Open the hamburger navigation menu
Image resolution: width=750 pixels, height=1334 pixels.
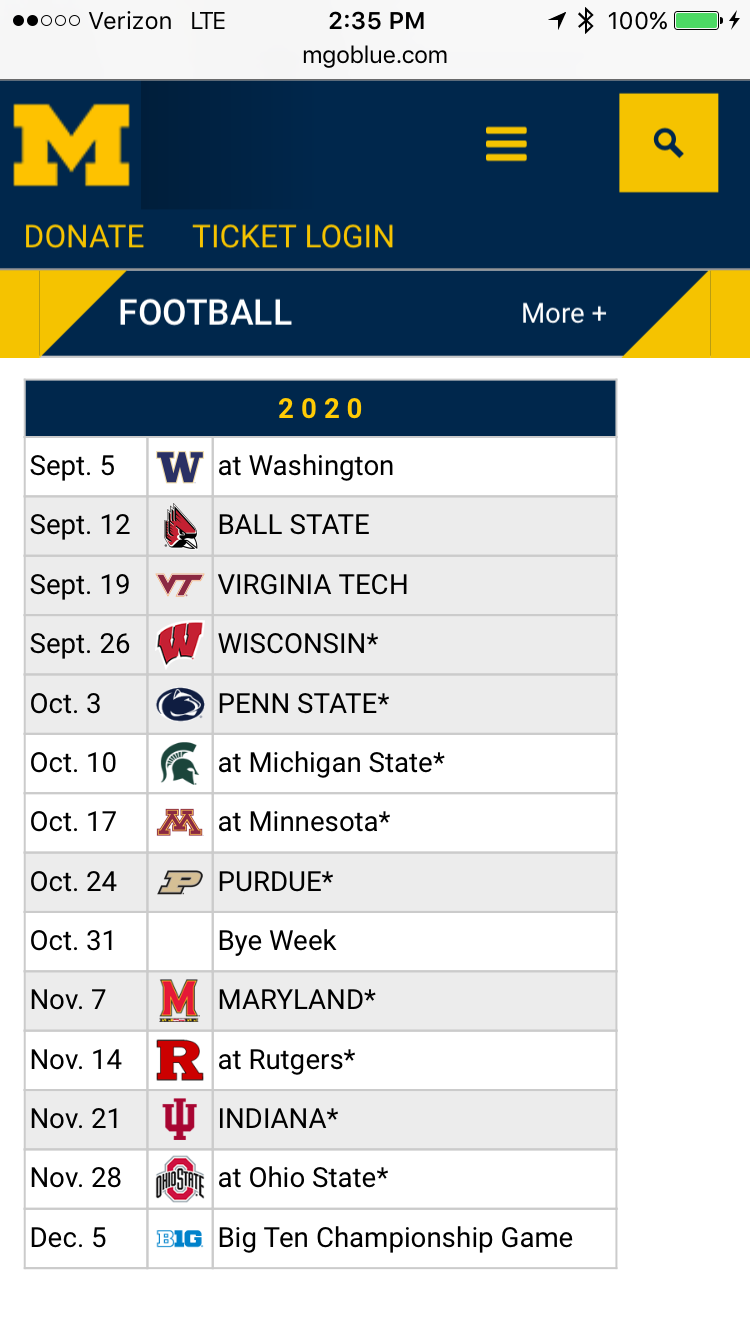[506, 143]
